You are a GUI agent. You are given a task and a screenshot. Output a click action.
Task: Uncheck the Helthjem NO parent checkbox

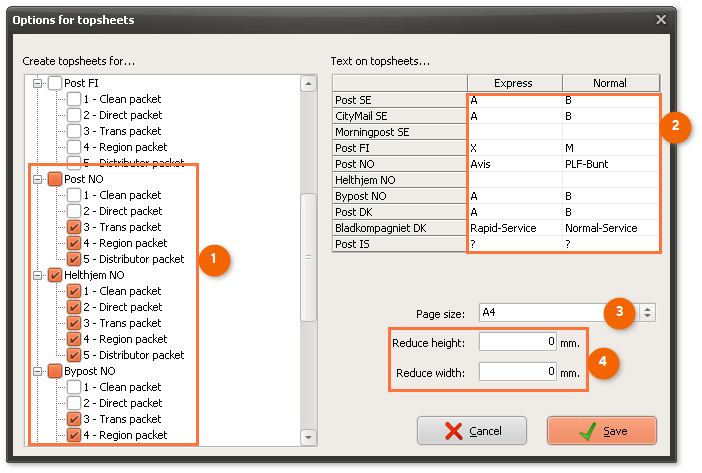(x=55, y=275)
